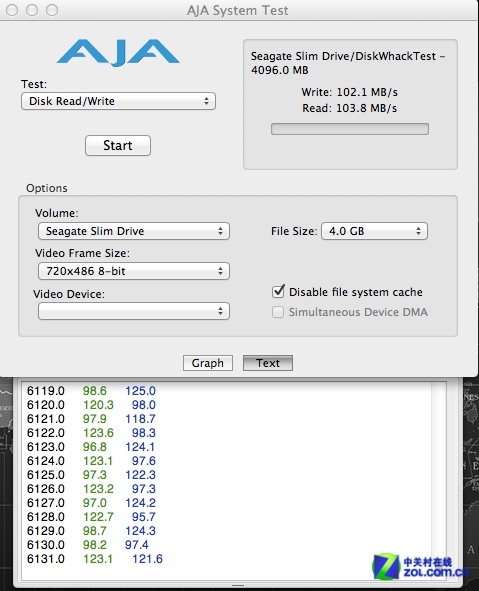
Task: Open the Volume dropdown Seagate Slim Drive
Action: [134, 231]
